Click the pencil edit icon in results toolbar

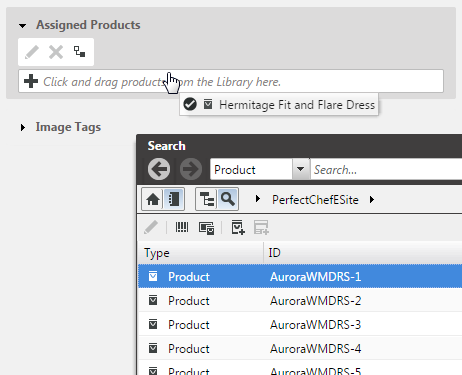[x=151, y=228]
